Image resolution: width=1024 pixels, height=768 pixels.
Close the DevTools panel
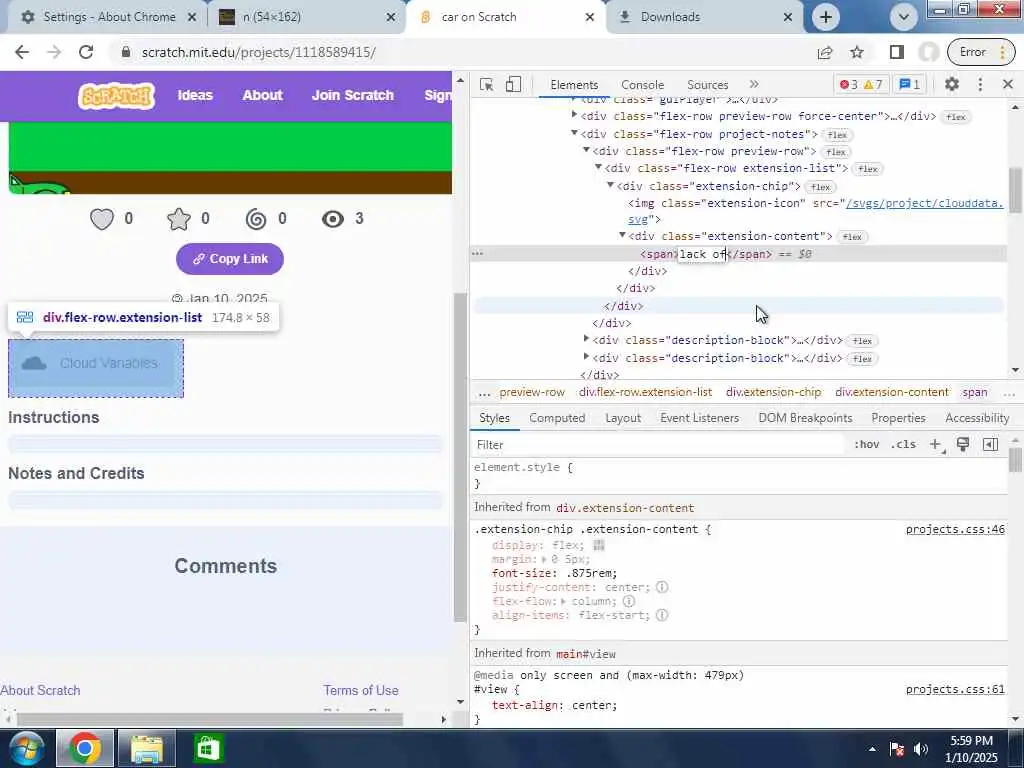coord(1008,84)
